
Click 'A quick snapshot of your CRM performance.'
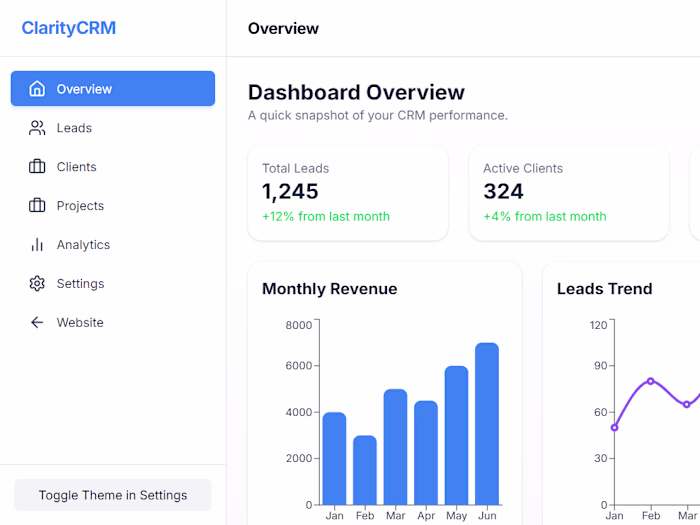[x=378, y=116]
